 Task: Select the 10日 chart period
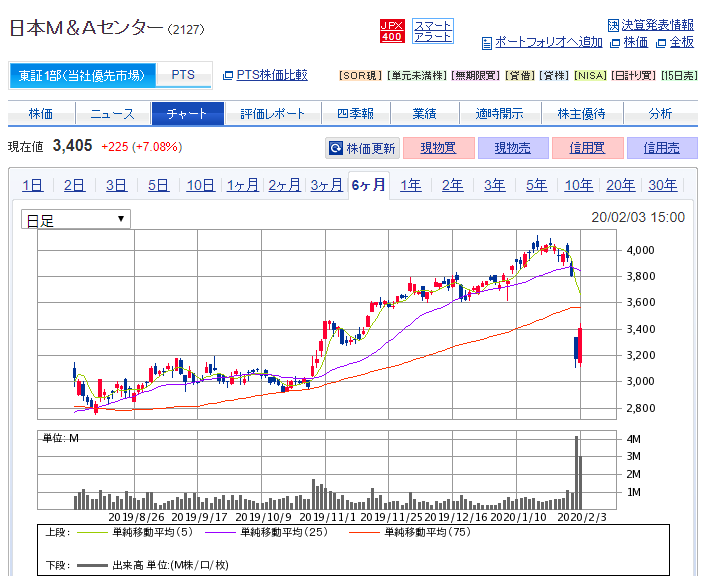click(x=201, y=185)
